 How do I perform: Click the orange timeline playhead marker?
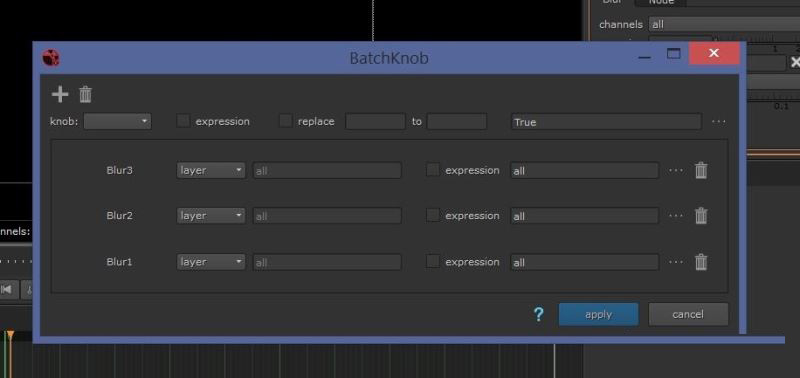pos(10,335)
